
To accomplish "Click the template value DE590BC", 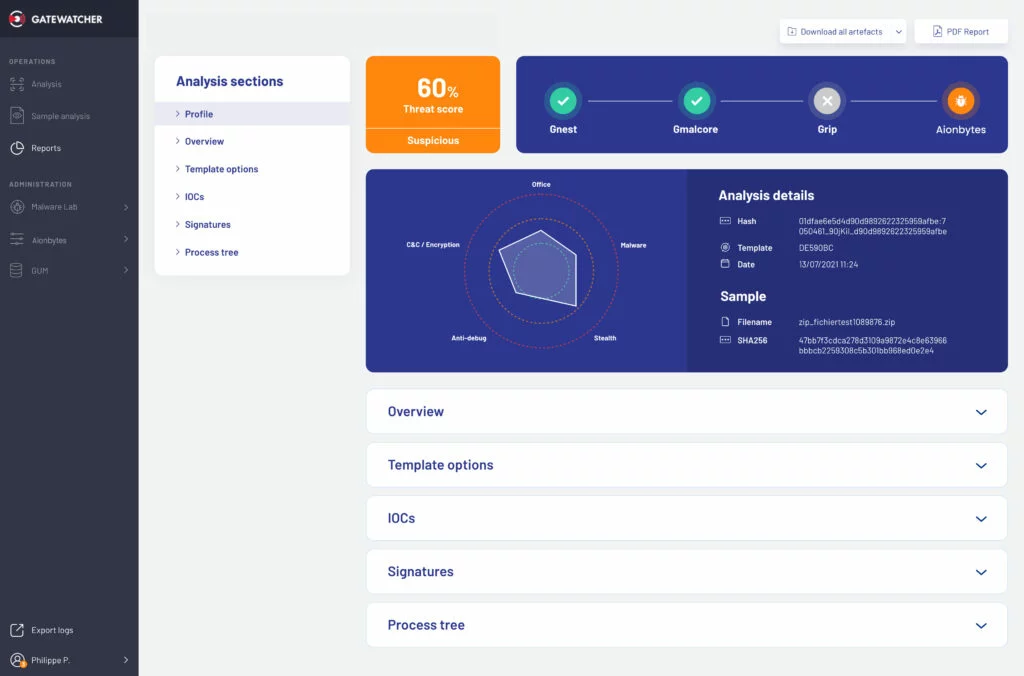I will click(816, 248).
